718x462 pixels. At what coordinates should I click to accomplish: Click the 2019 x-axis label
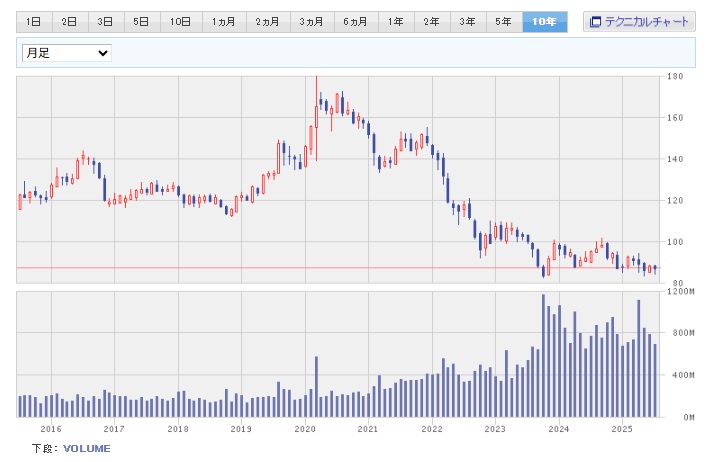[x=241, y=429]
